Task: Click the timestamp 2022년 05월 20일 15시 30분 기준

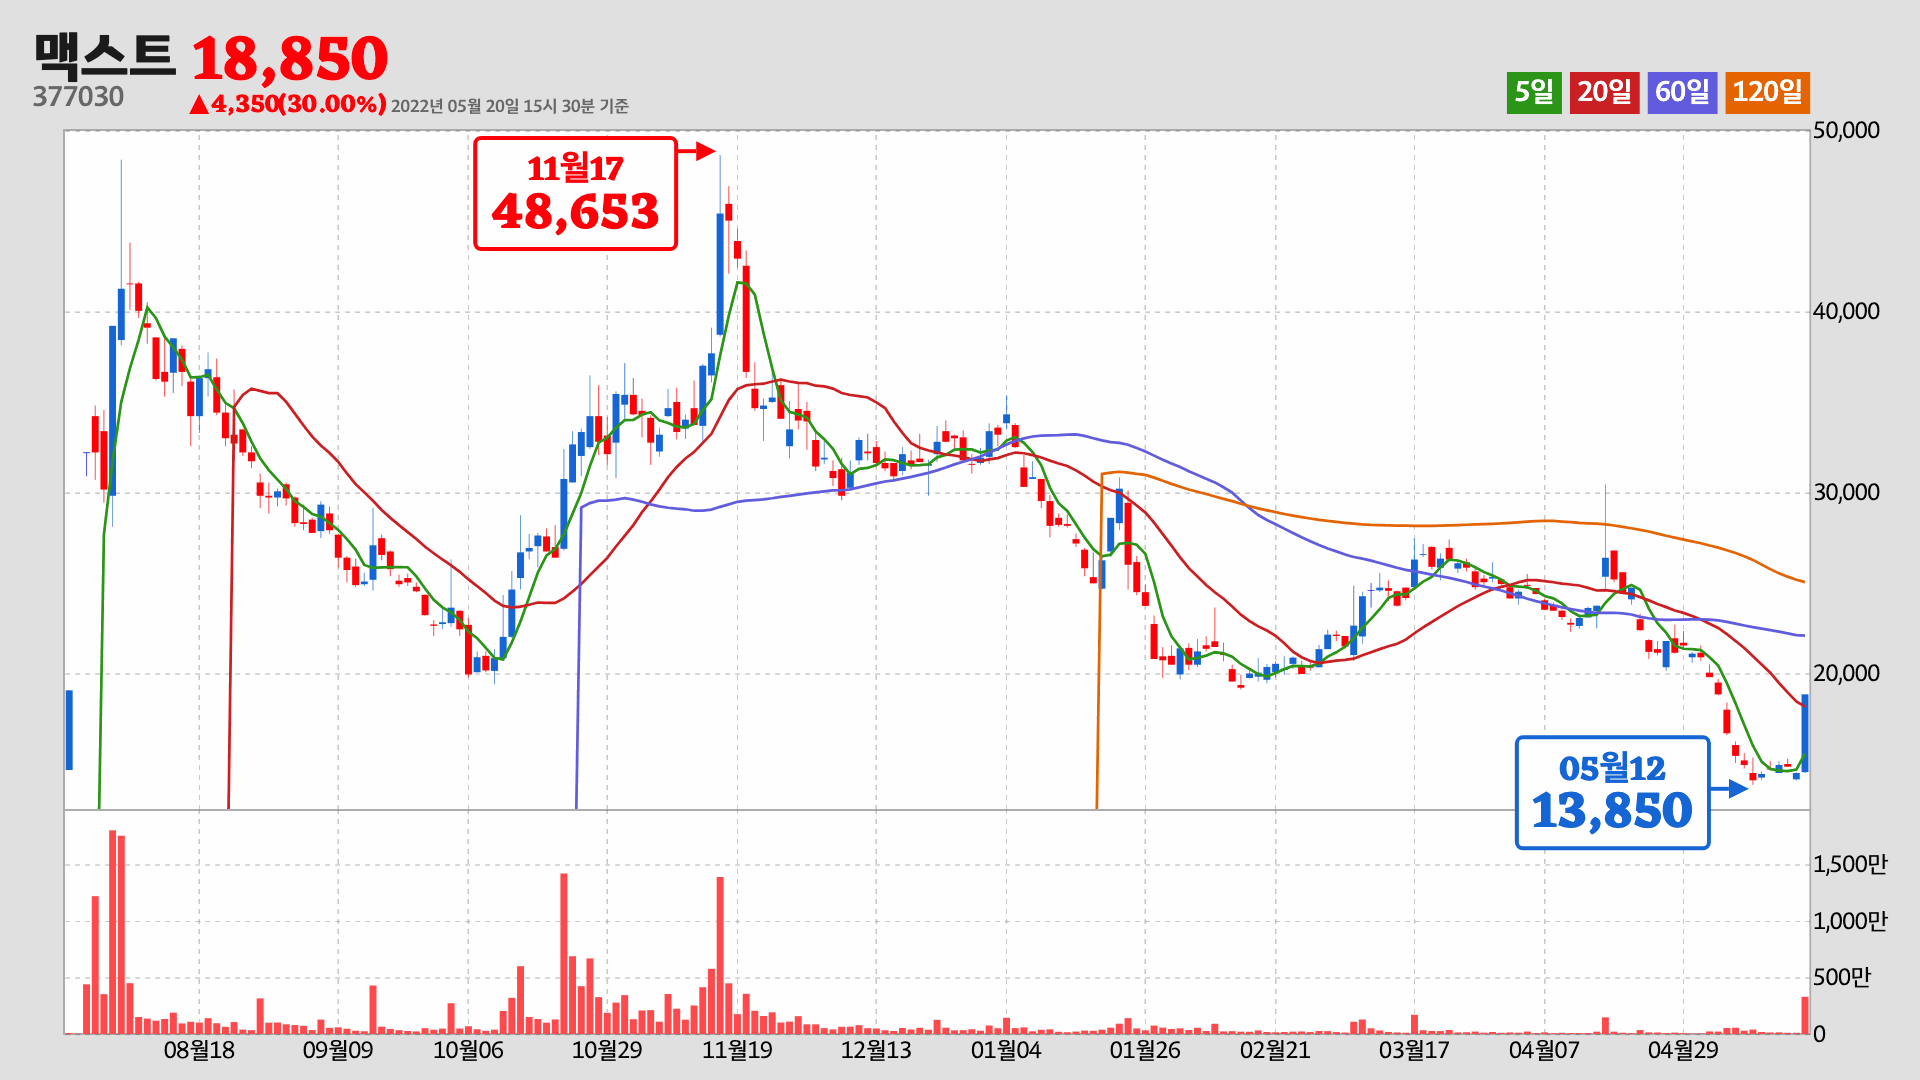Action: 509,106
